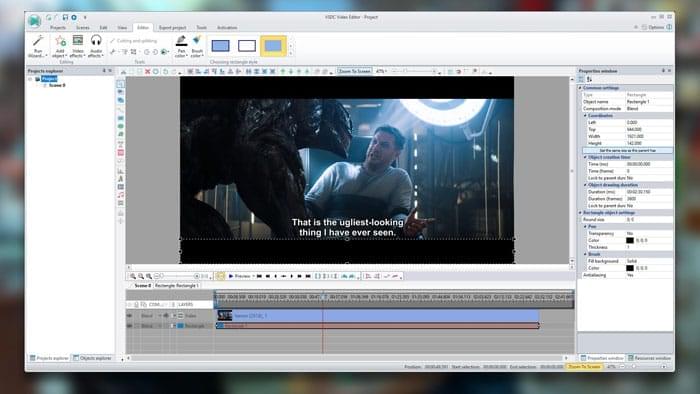Expand the rectangle style gallery
This screenshot has width=700, height=394.
(x=291, y=54)
